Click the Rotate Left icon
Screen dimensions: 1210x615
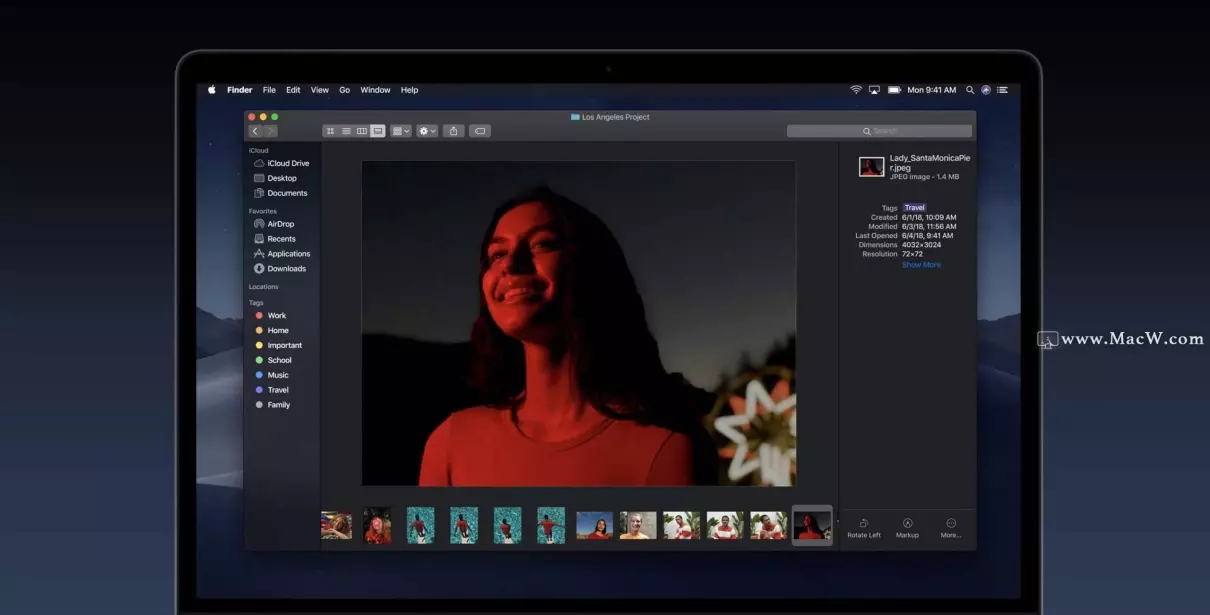click(x=864, y=523)
